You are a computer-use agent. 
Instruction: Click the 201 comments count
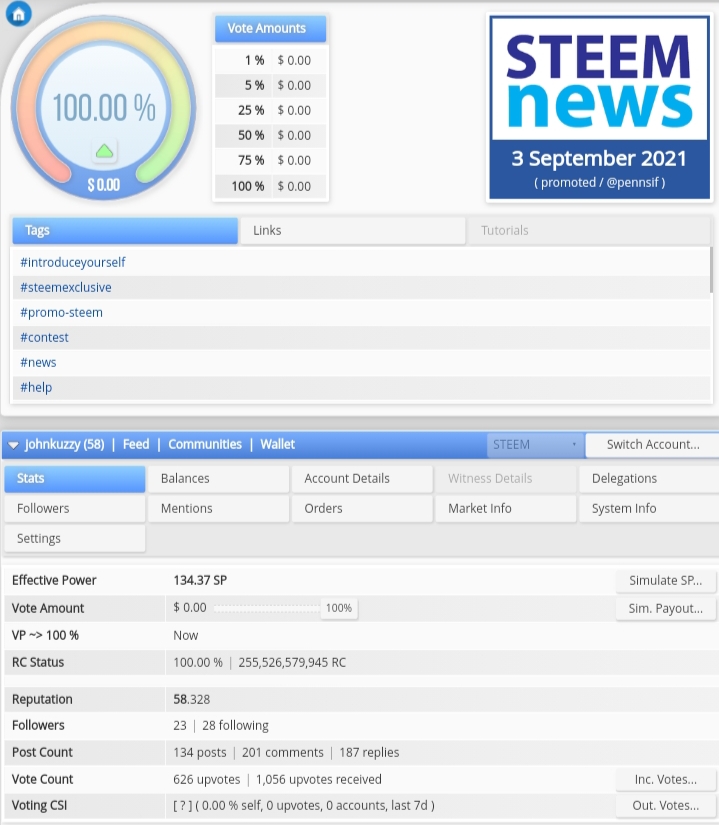click(282, 753)
